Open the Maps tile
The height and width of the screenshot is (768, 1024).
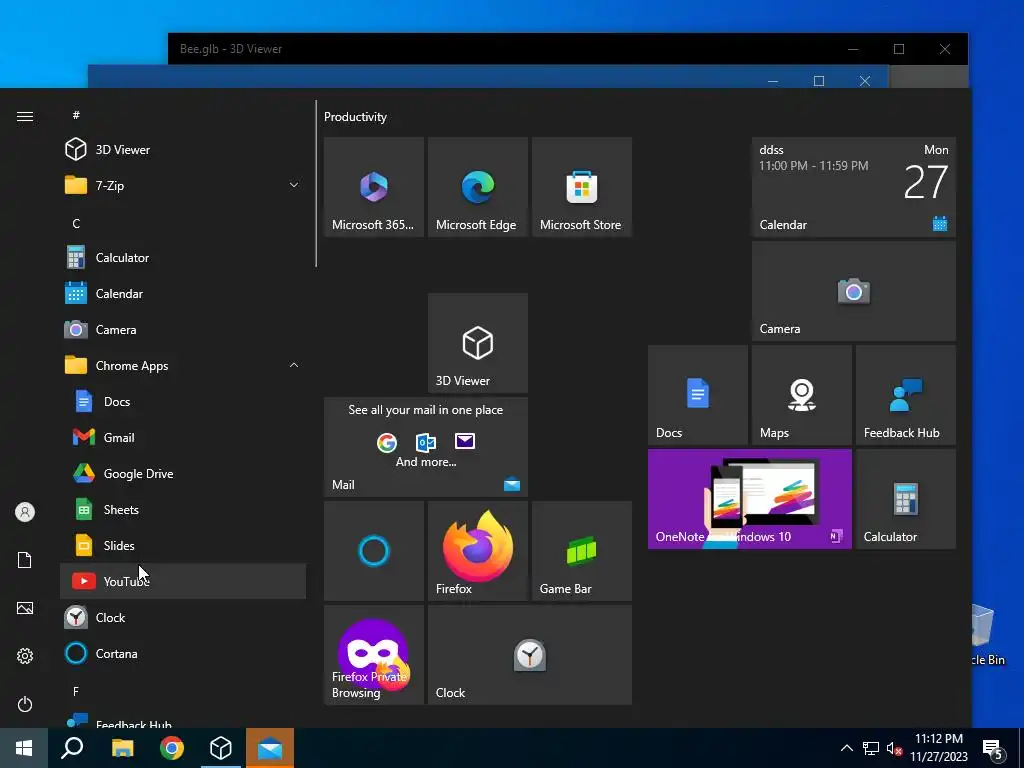(x=801, y=395)
